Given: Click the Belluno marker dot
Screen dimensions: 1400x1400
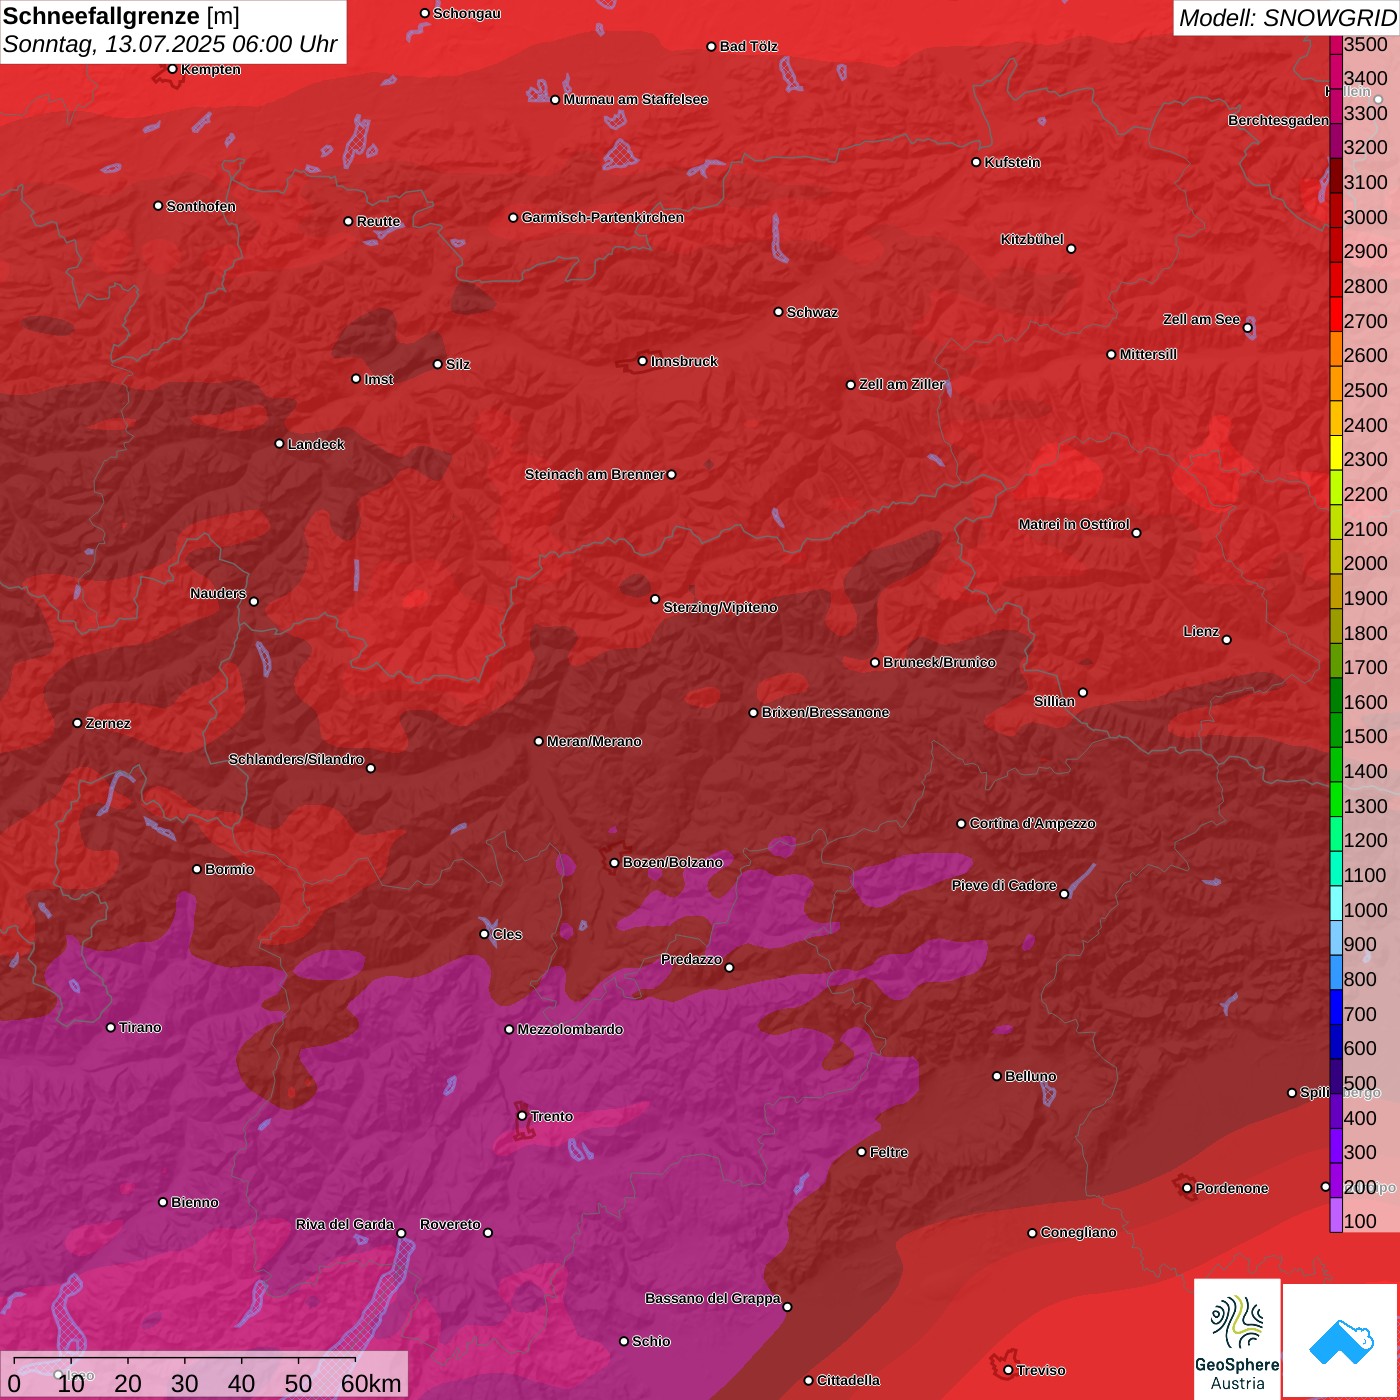Looking at the screenshot, I should [x=997, y=1076].
